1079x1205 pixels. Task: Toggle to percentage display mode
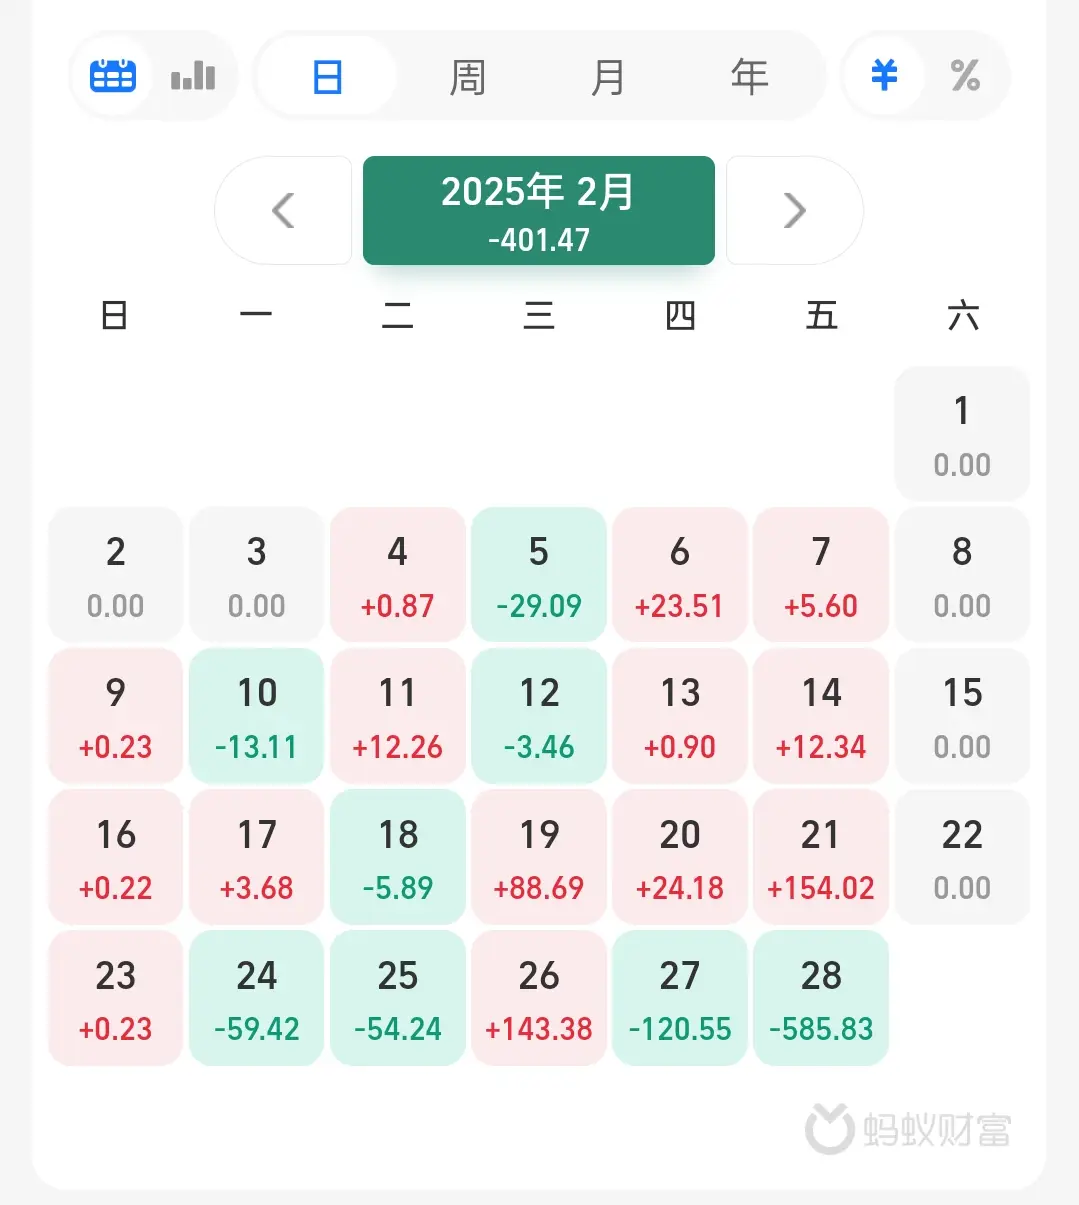point(965,76)
